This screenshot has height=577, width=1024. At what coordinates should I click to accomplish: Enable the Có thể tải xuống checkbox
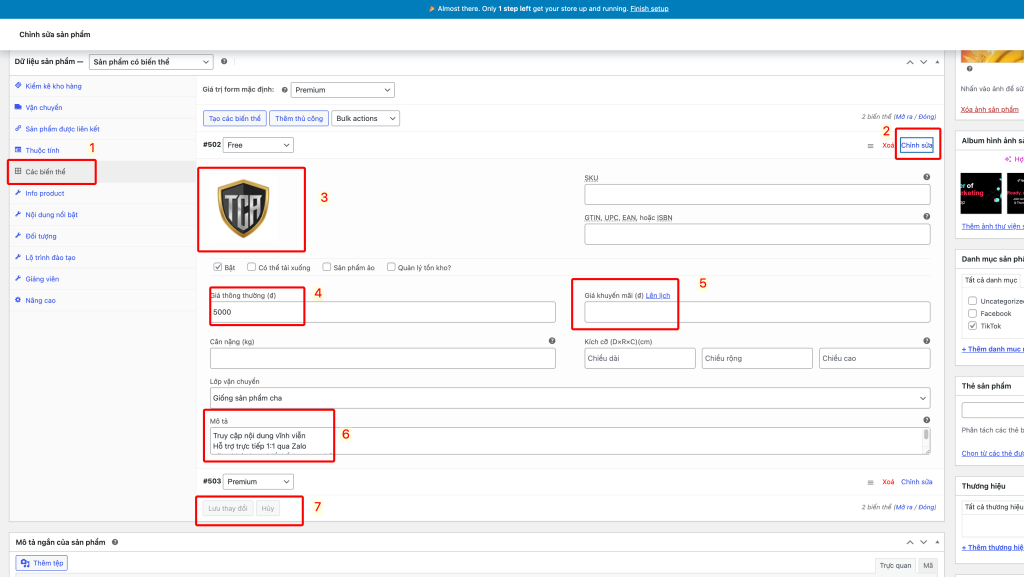[x=251, y=267]
